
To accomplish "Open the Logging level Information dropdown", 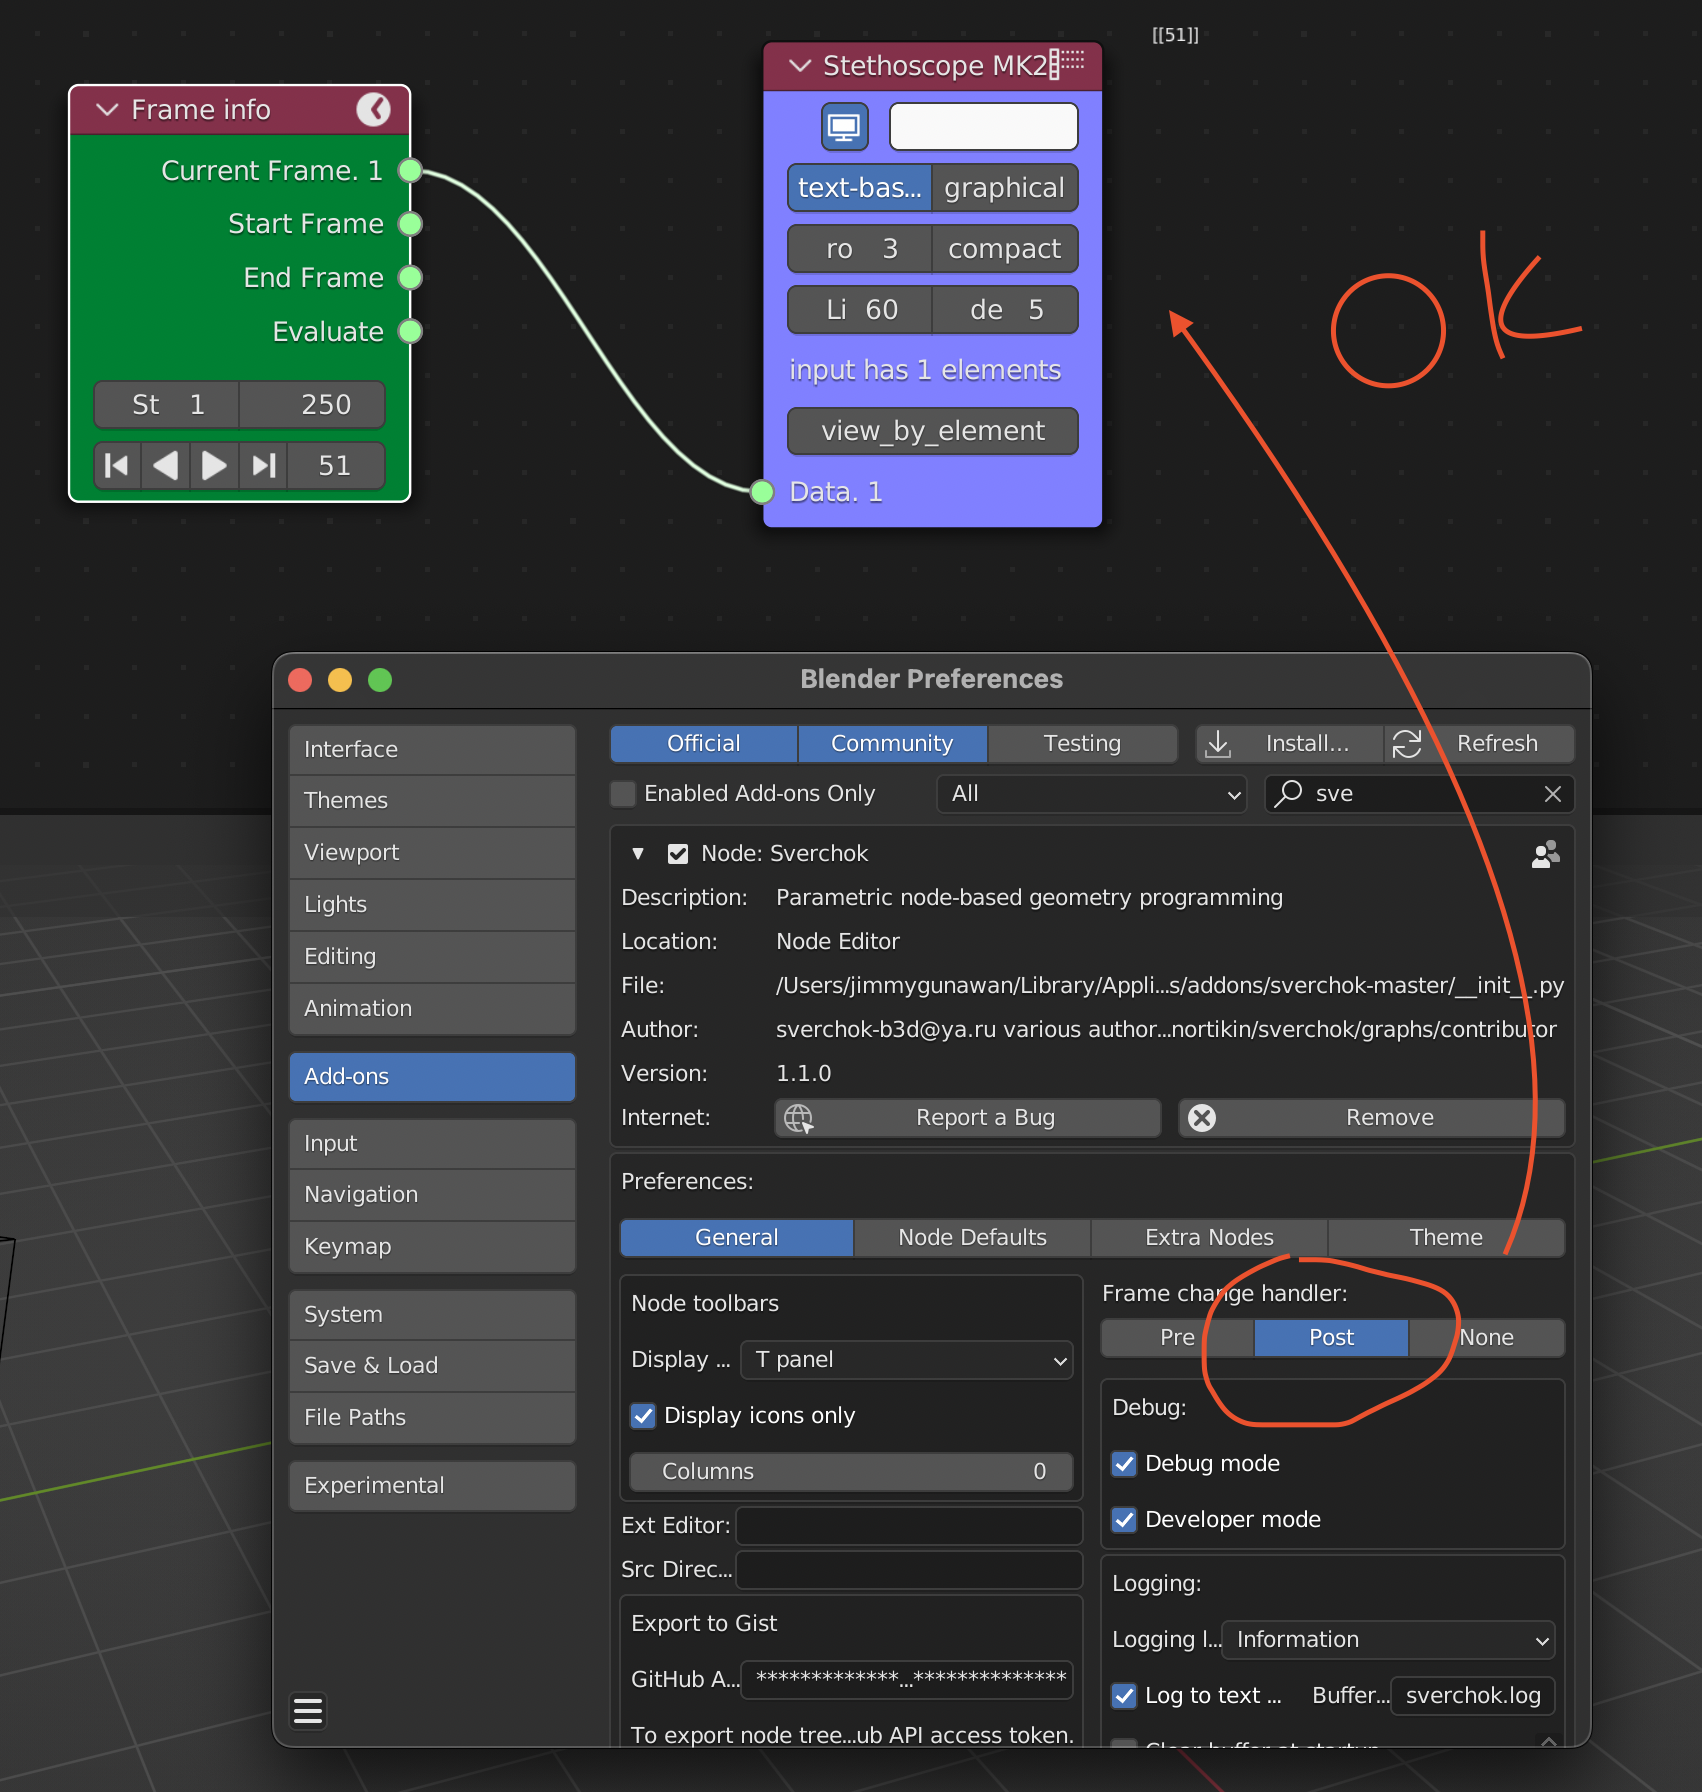I will click(1388, 1640).
